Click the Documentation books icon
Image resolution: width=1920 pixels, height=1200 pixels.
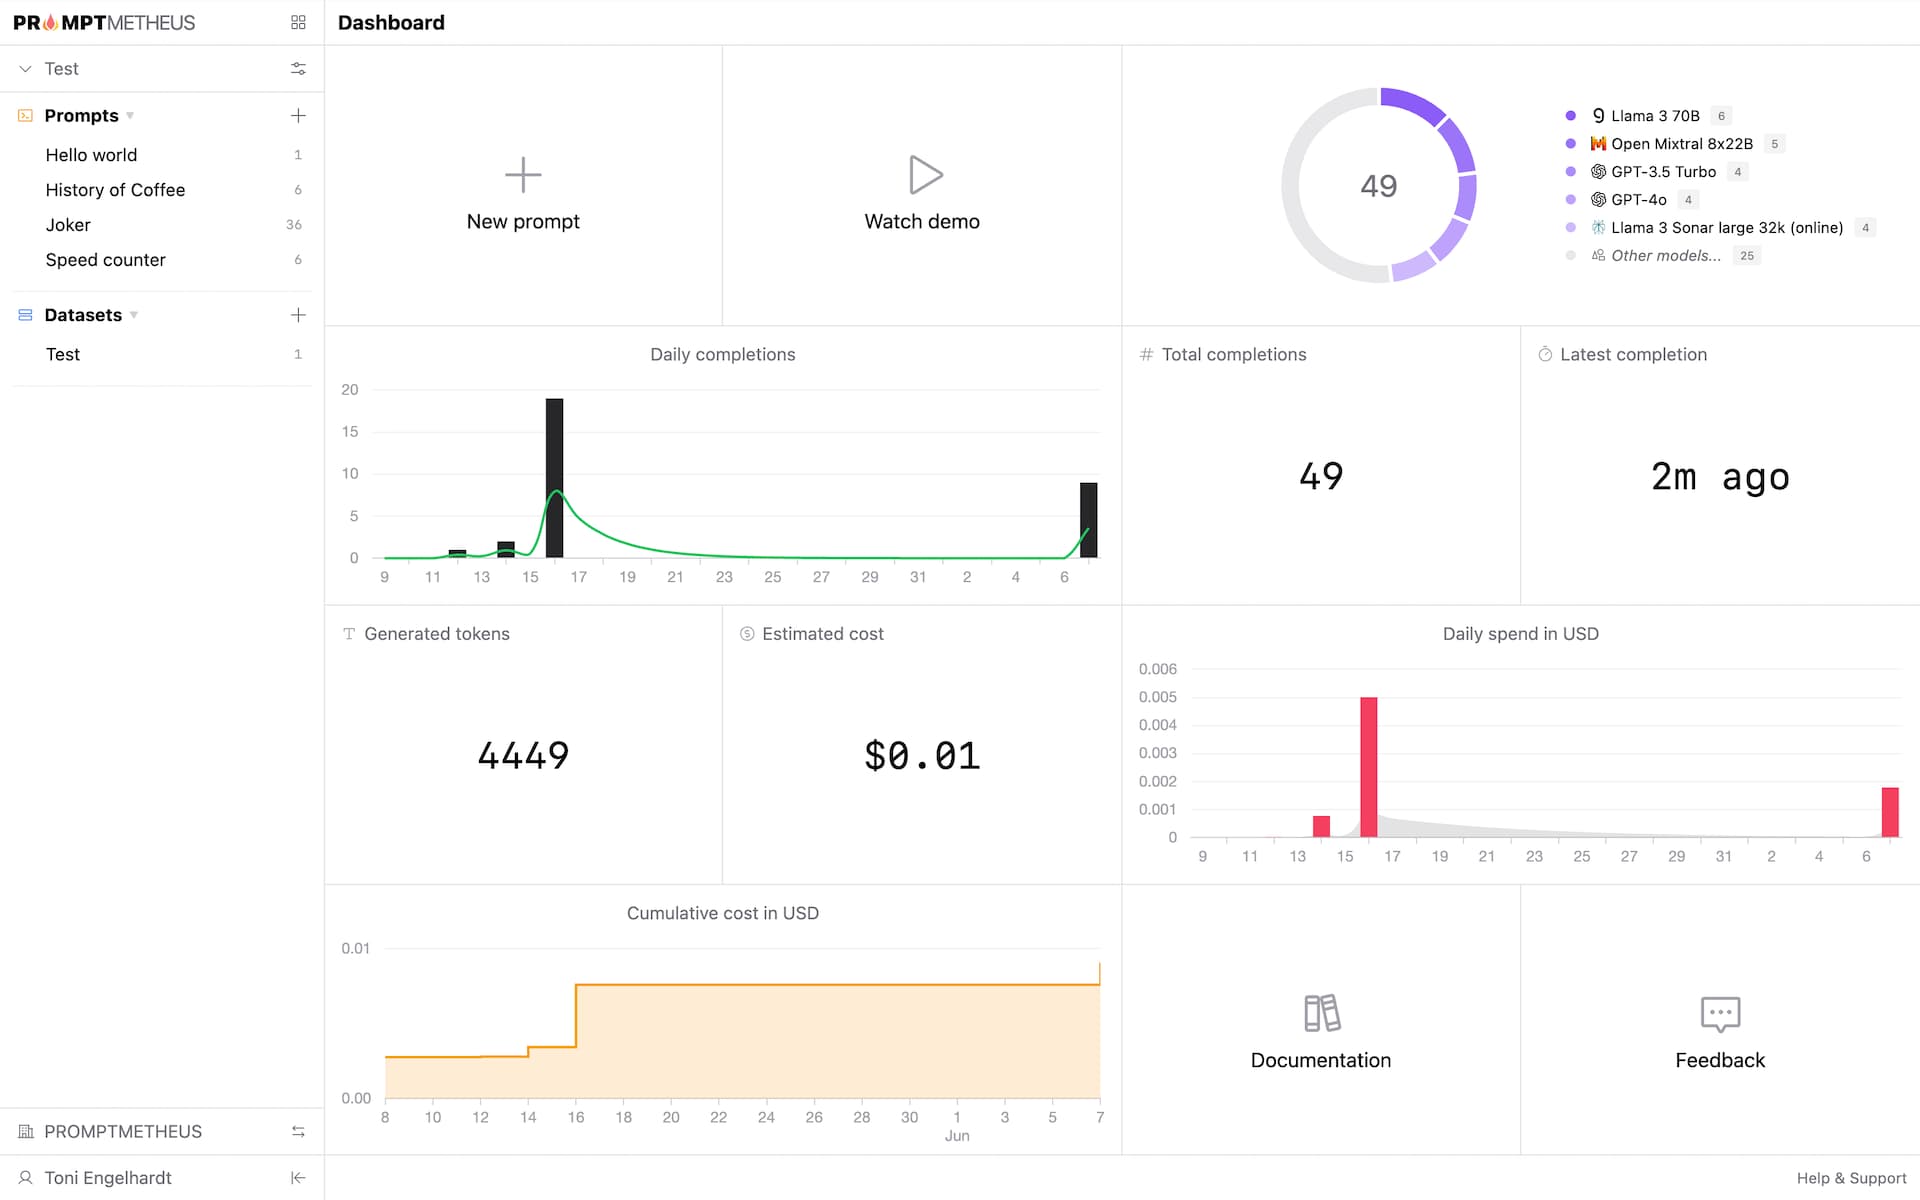pos(1320,1012)
